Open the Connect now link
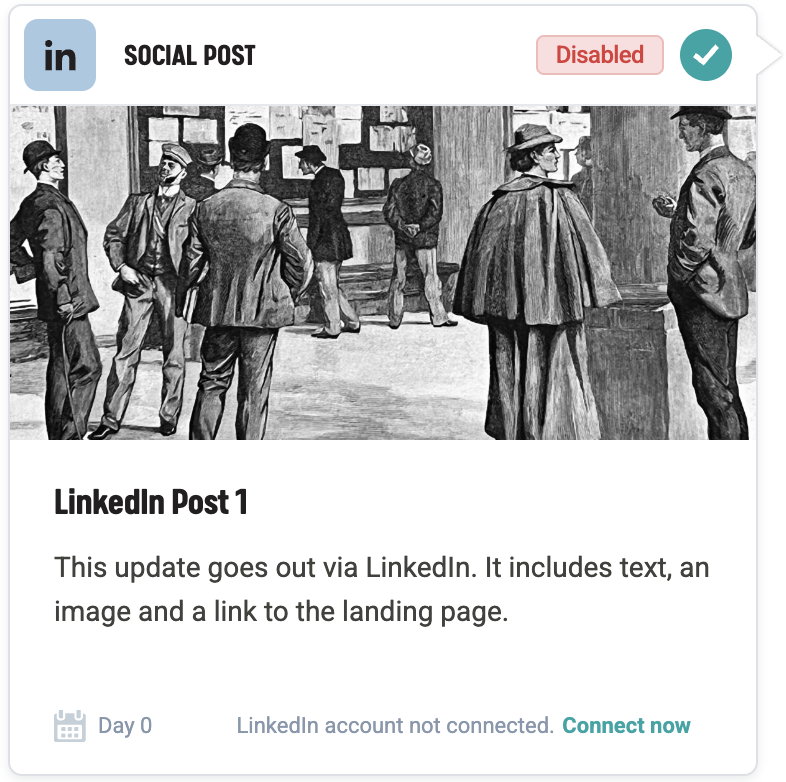Image resolution: width=786 pixels, height=782 pixels. [626, 725]
